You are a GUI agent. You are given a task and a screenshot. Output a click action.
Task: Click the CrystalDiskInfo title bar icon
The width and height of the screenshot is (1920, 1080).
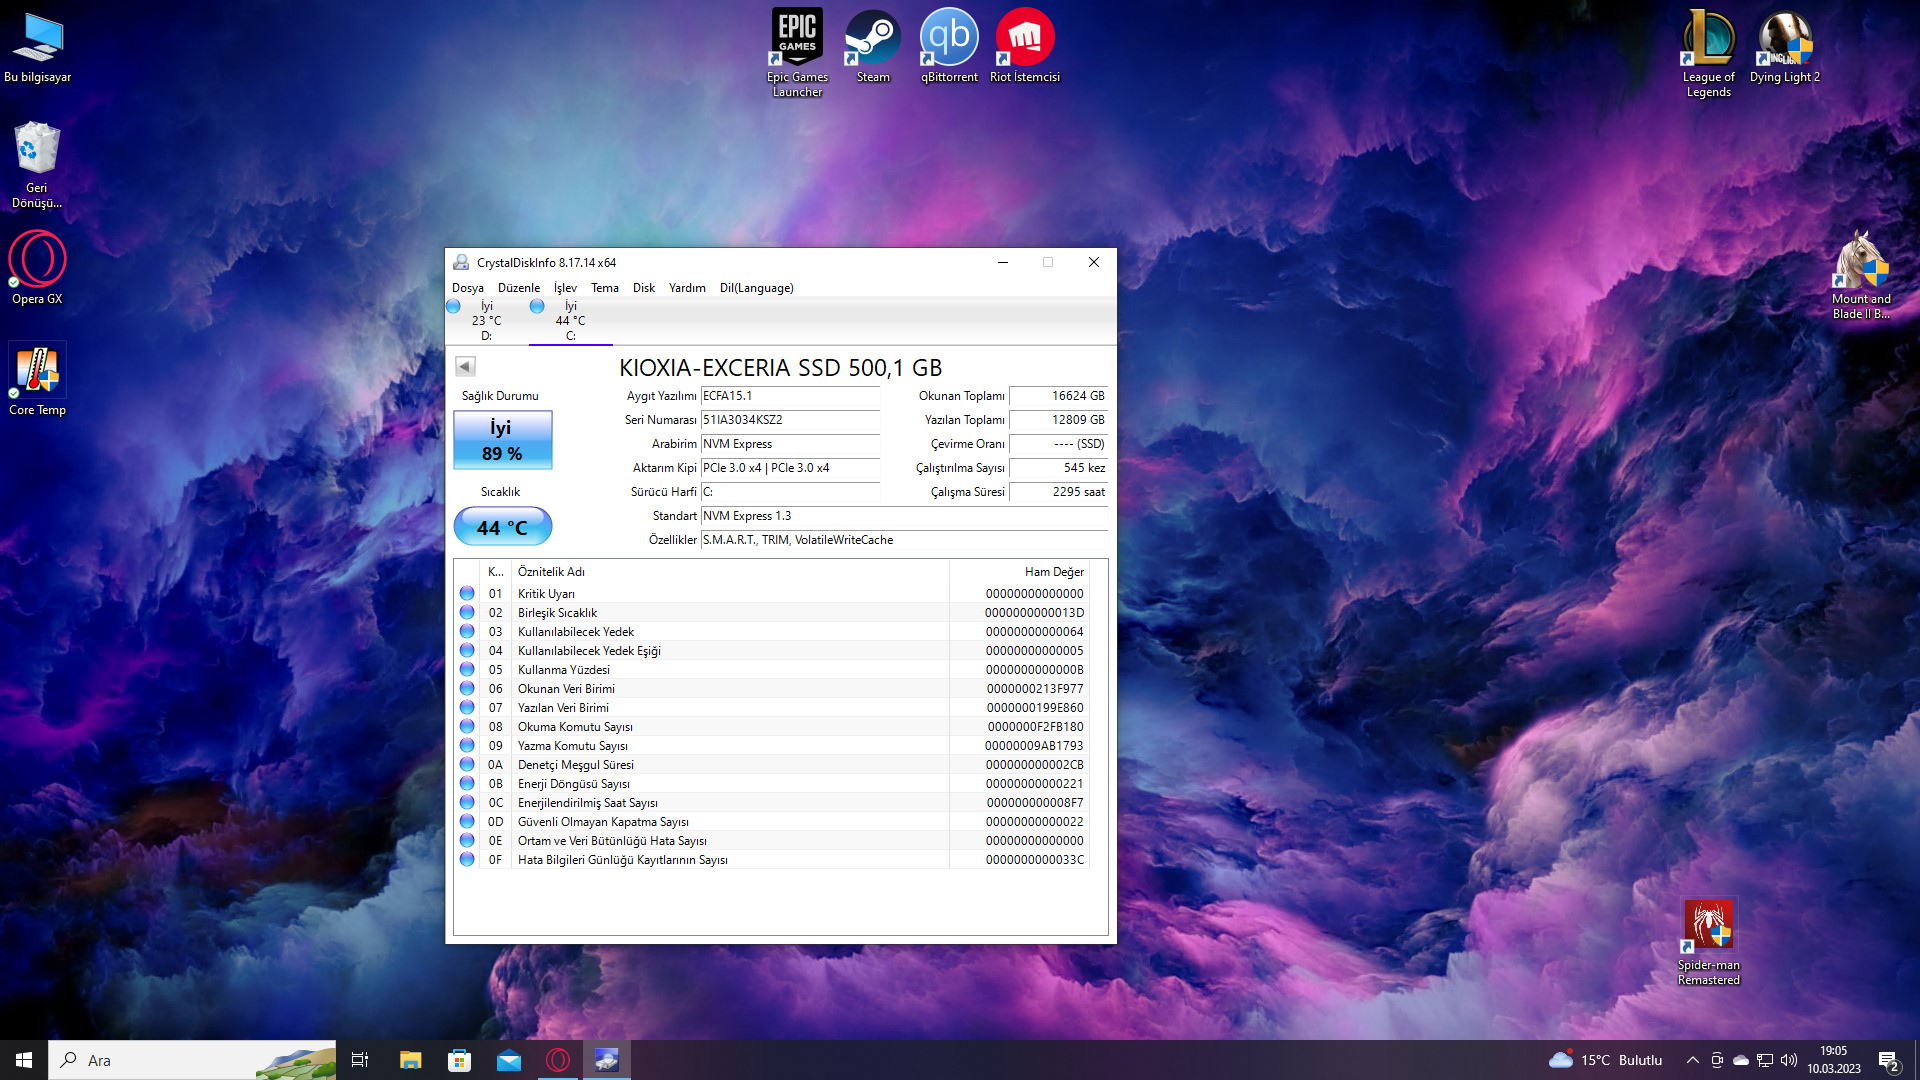coord(461,262)
